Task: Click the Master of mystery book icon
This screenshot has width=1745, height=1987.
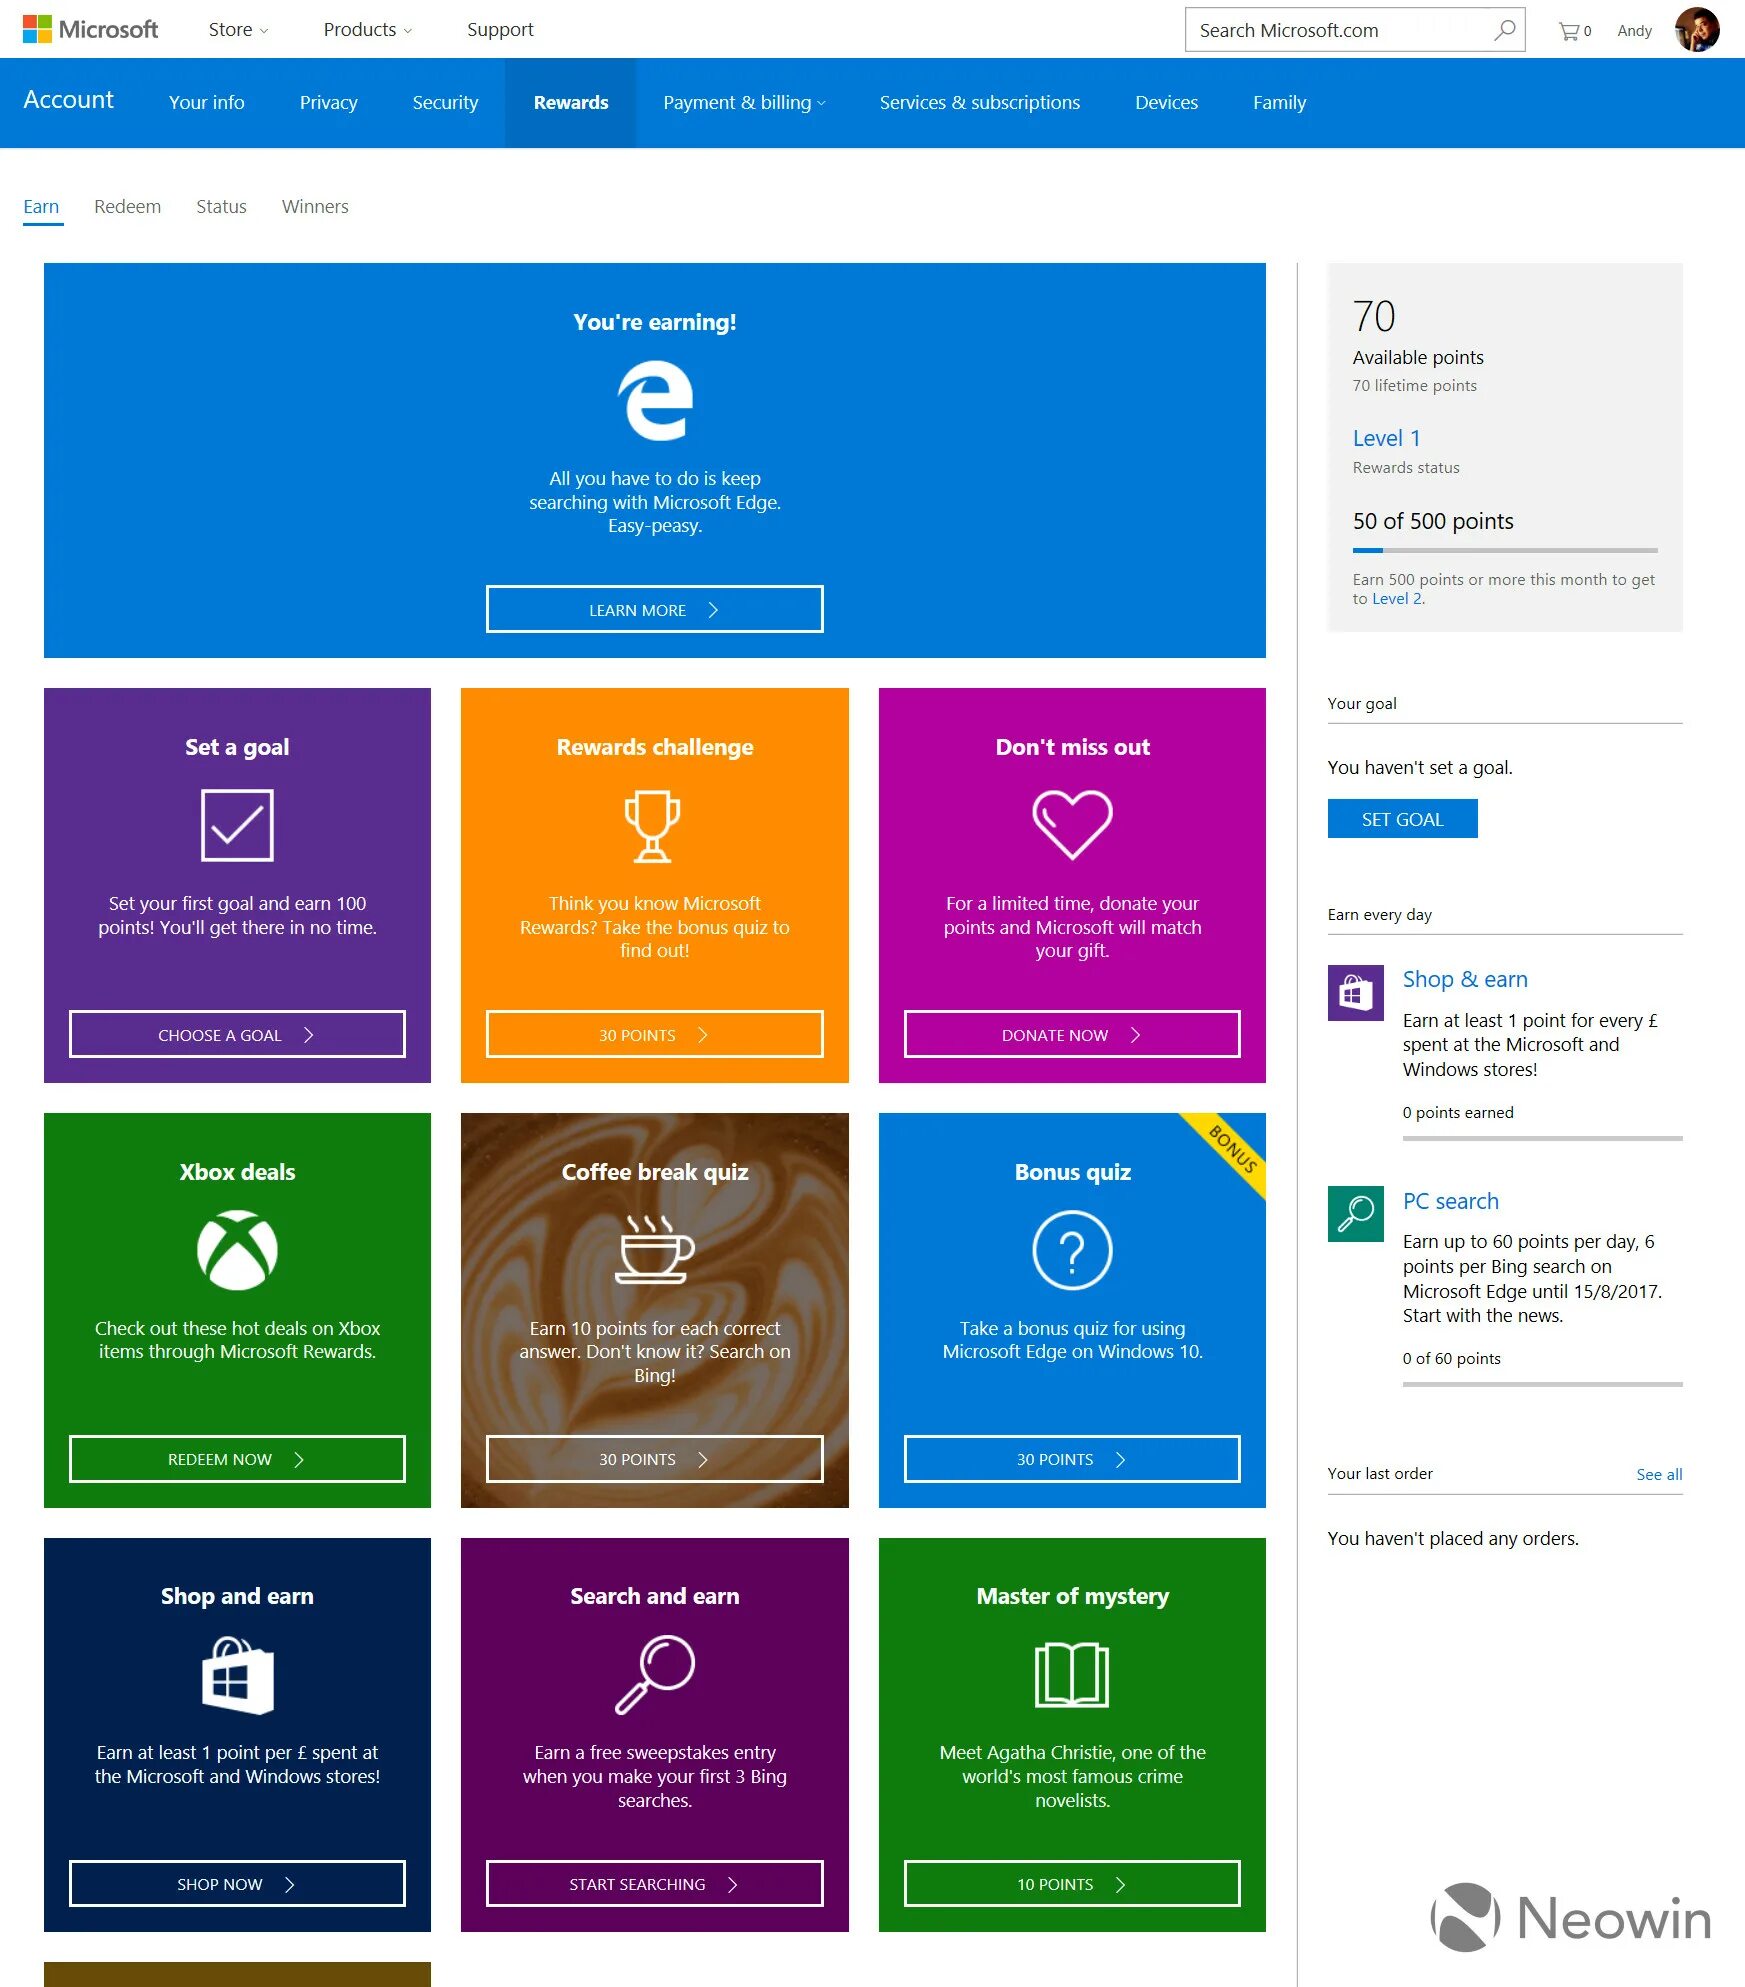Action: (x=1072, y=1675)
